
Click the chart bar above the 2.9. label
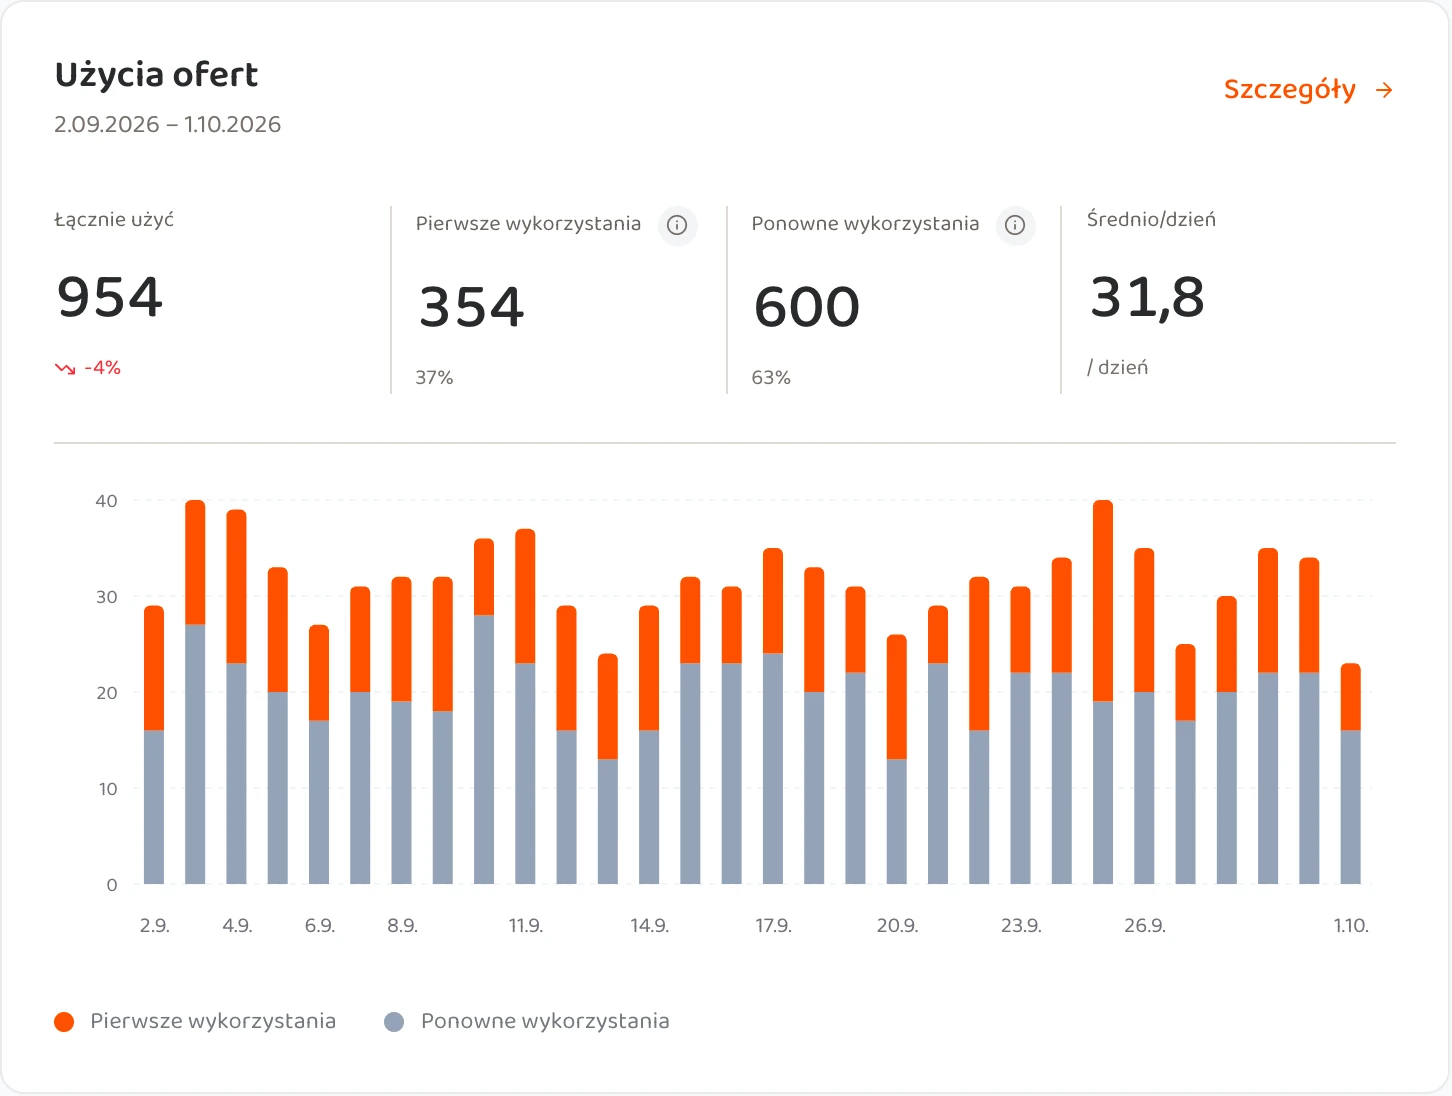[154, 745]
